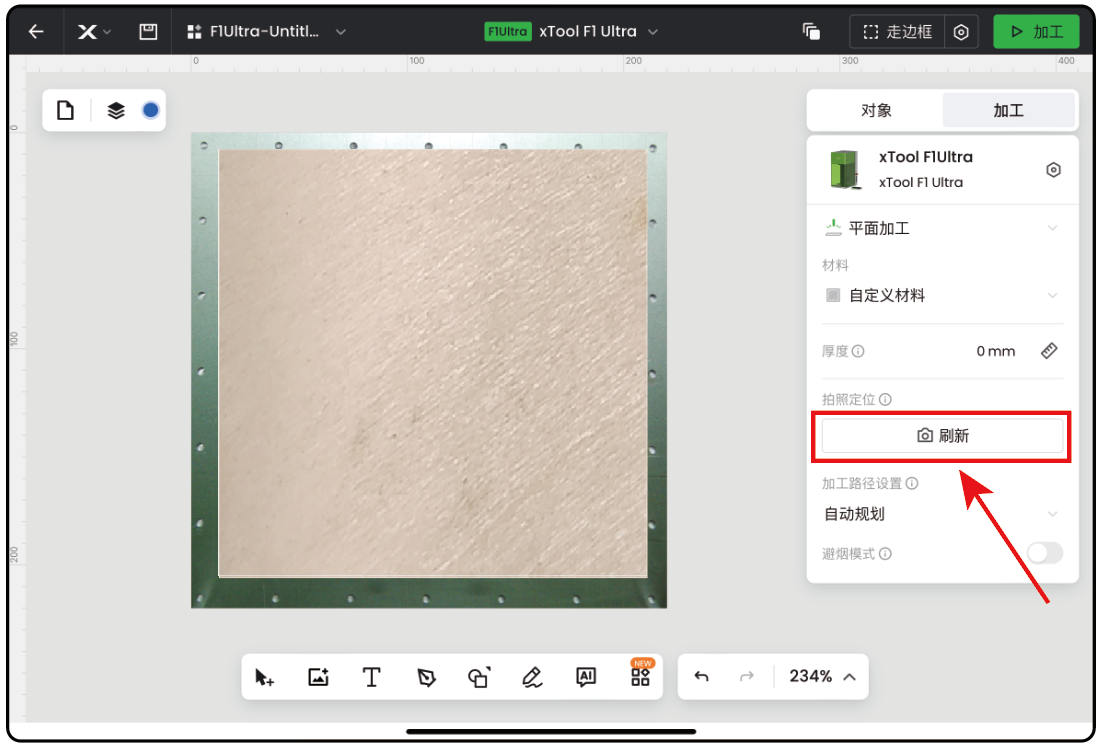
Task: Save project with the floppy disk icon
Action: 148,32
